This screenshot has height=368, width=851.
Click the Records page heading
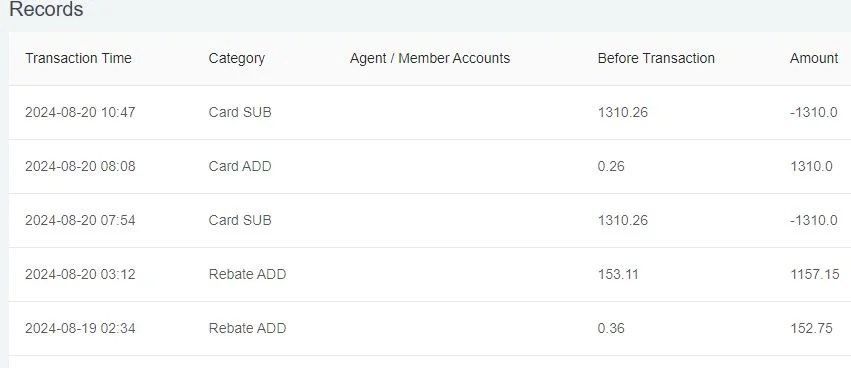(46, 9)
